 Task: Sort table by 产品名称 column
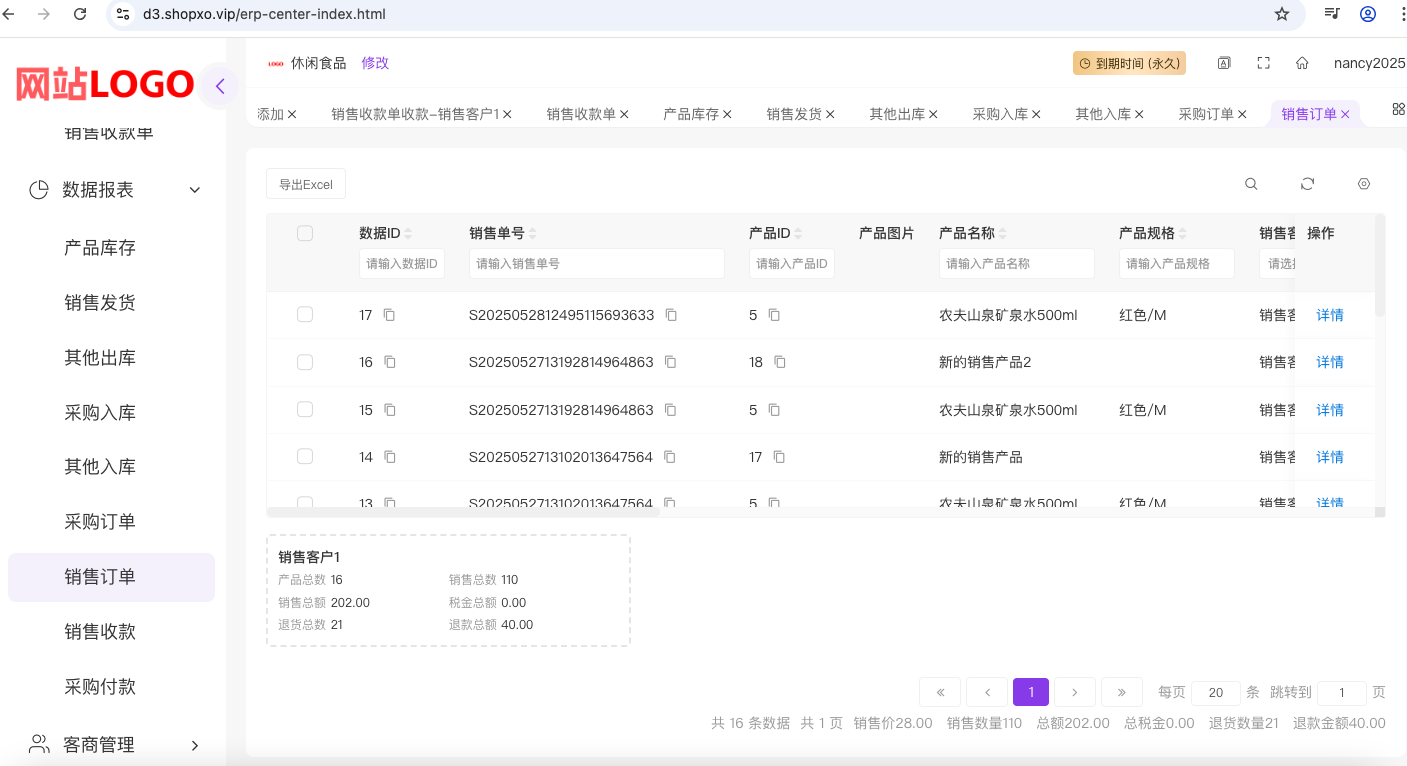pos(1003,234)
